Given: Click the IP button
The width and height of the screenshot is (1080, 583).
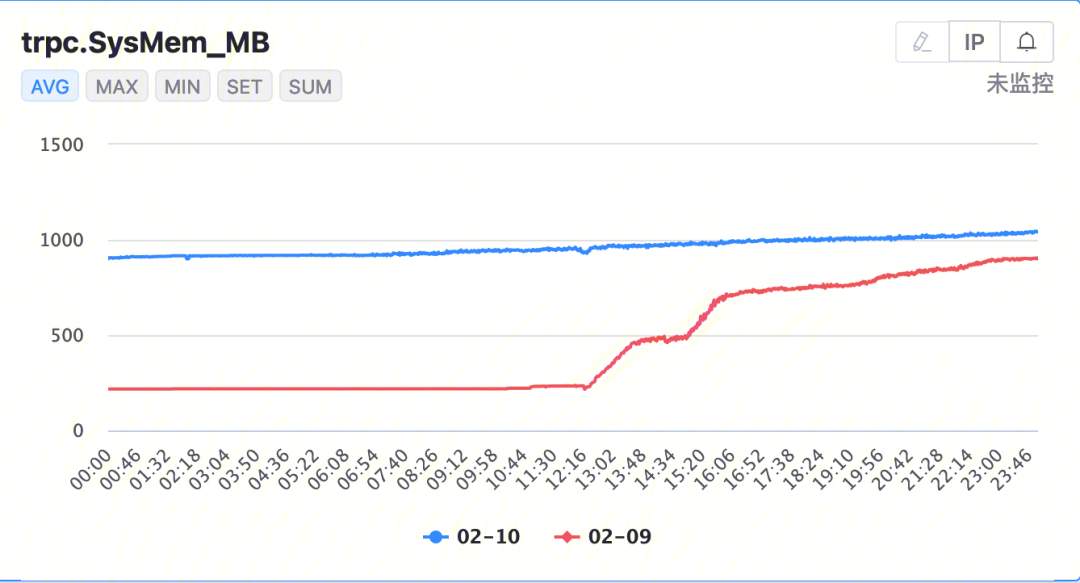Looking at the screenshot, I should (x=975, y=42).
